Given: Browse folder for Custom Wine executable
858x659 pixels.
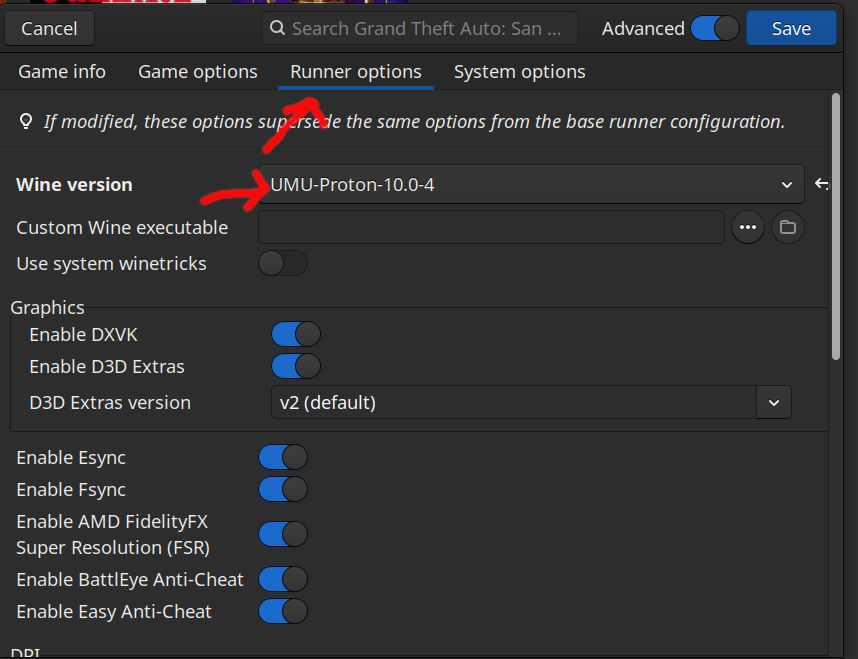Looking at the screenshot, I should pos(787,227).
